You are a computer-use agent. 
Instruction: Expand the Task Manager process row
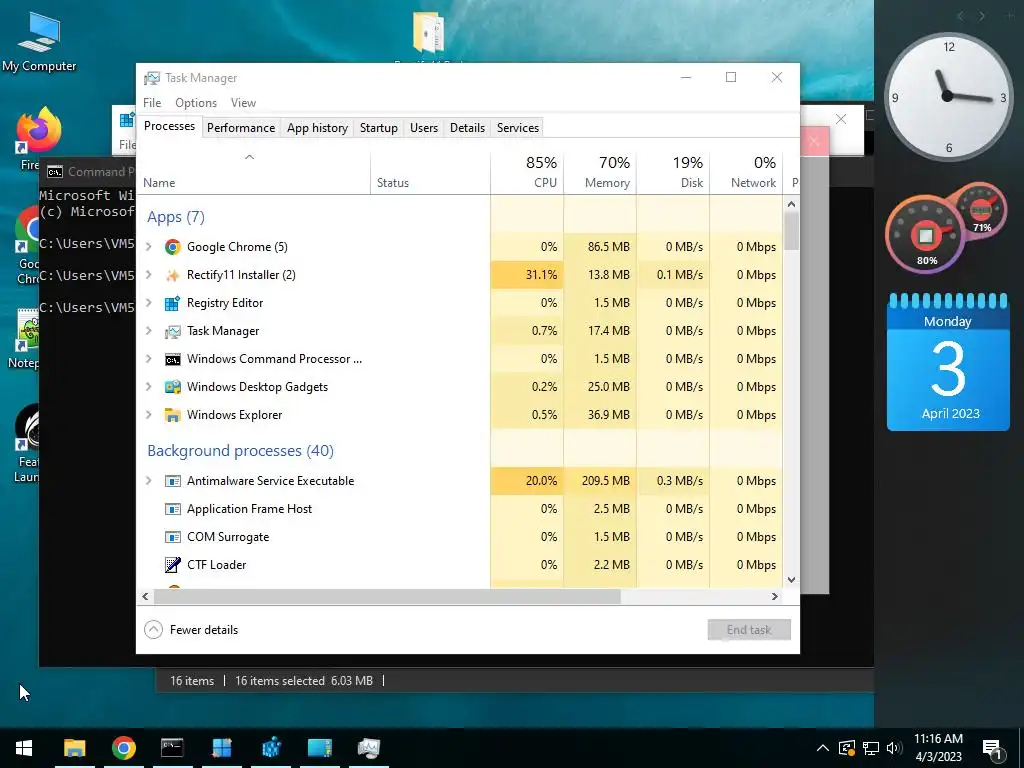(149, 331)
